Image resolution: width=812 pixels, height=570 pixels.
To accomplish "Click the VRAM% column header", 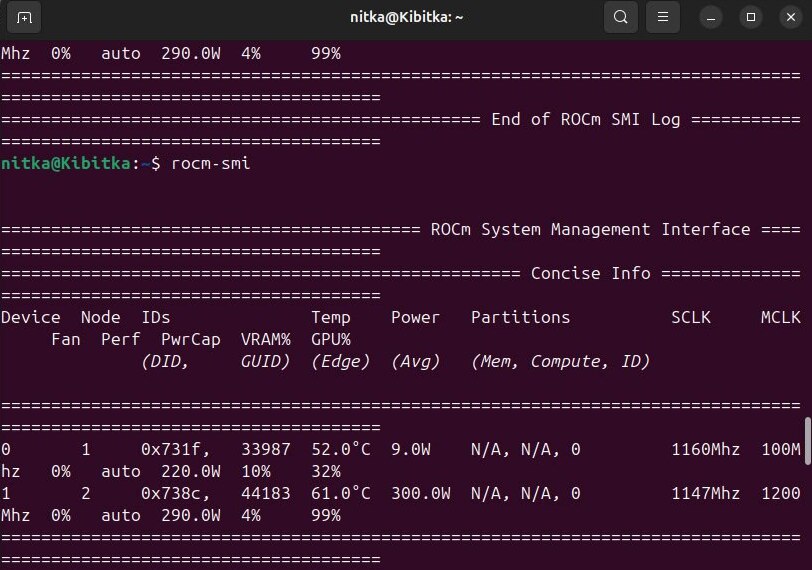I will point(265,340).
